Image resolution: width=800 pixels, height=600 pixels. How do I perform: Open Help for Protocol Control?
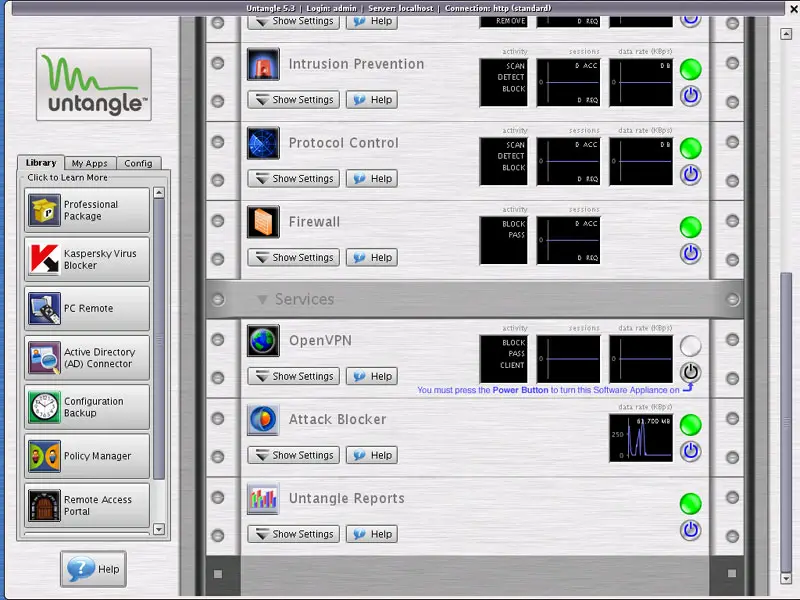tap(372, 179)
